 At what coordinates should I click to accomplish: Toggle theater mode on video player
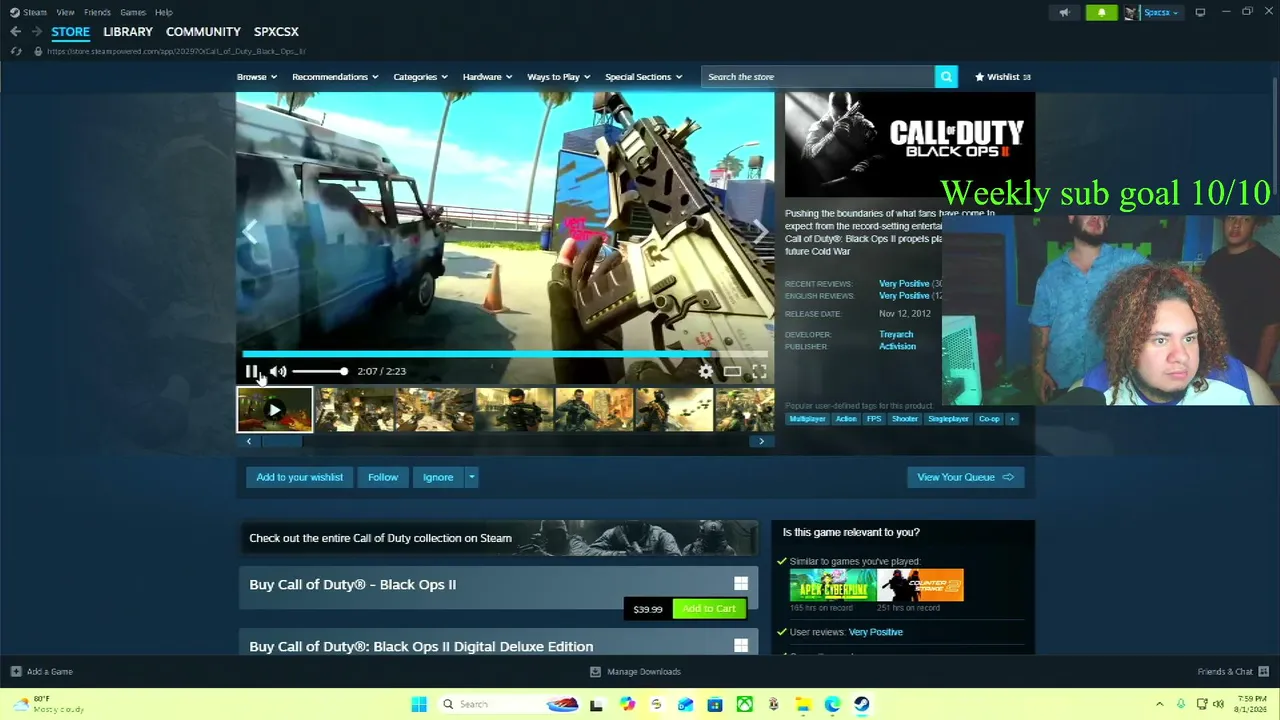[x=732, y=372]
